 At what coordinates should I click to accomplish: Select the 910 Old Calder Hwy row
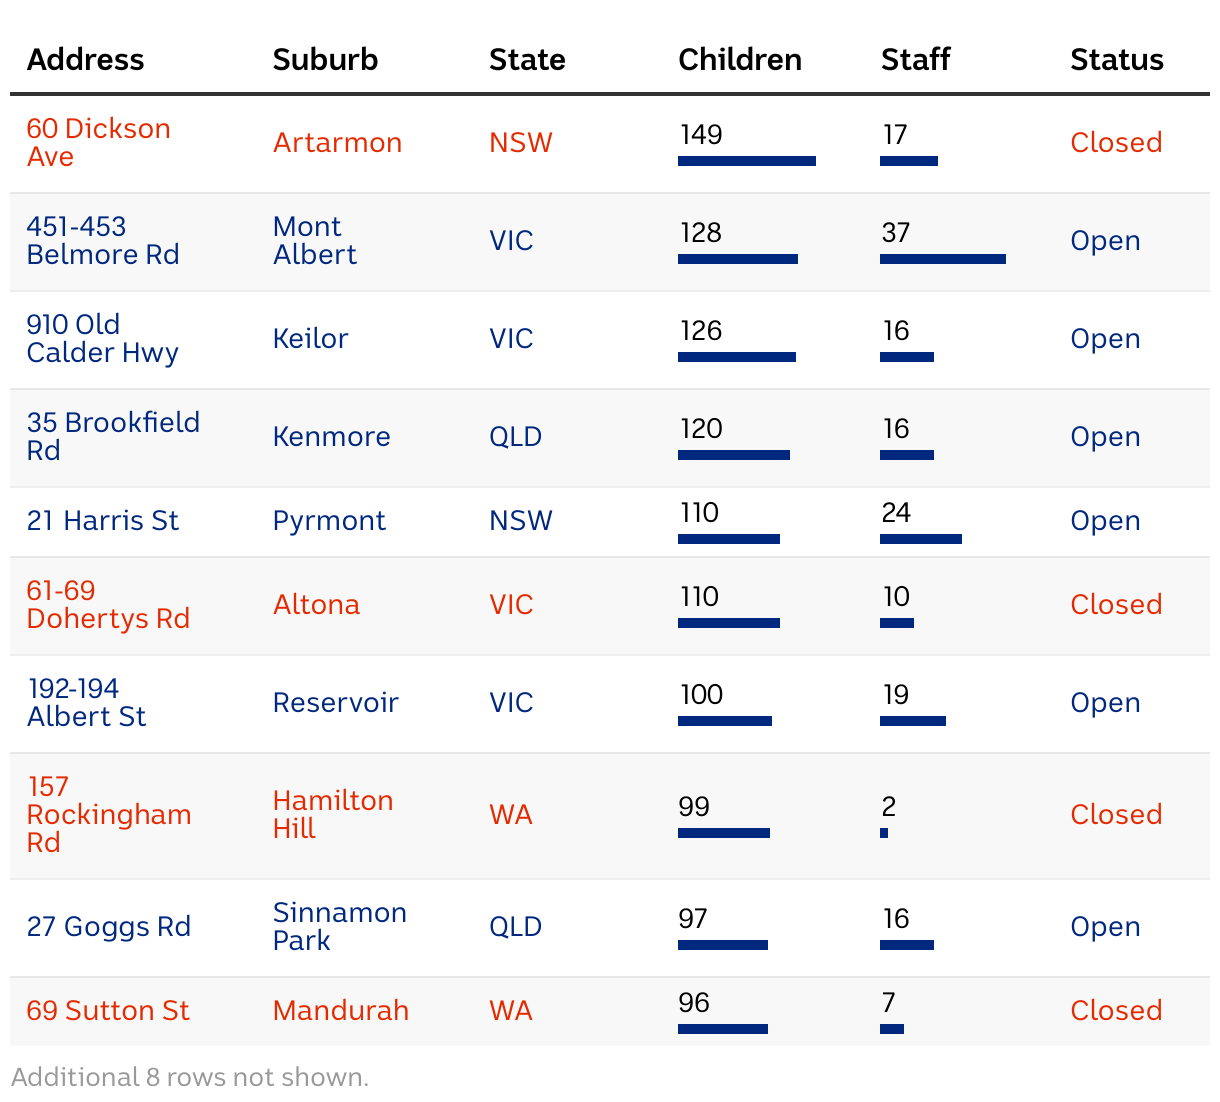pyautogui.click(x=610, y=340)
